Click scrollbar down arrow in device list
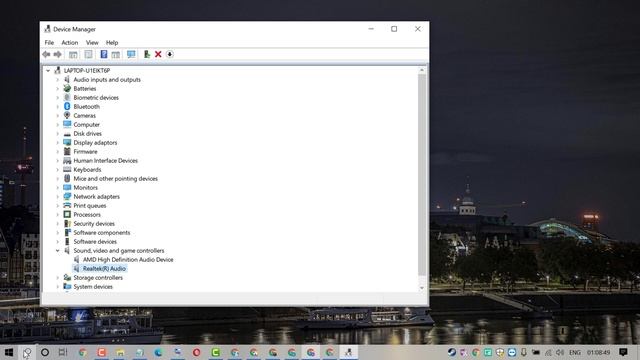Image resolution: width=640 pixels, height=360 pixels. [x=422, y=288]
